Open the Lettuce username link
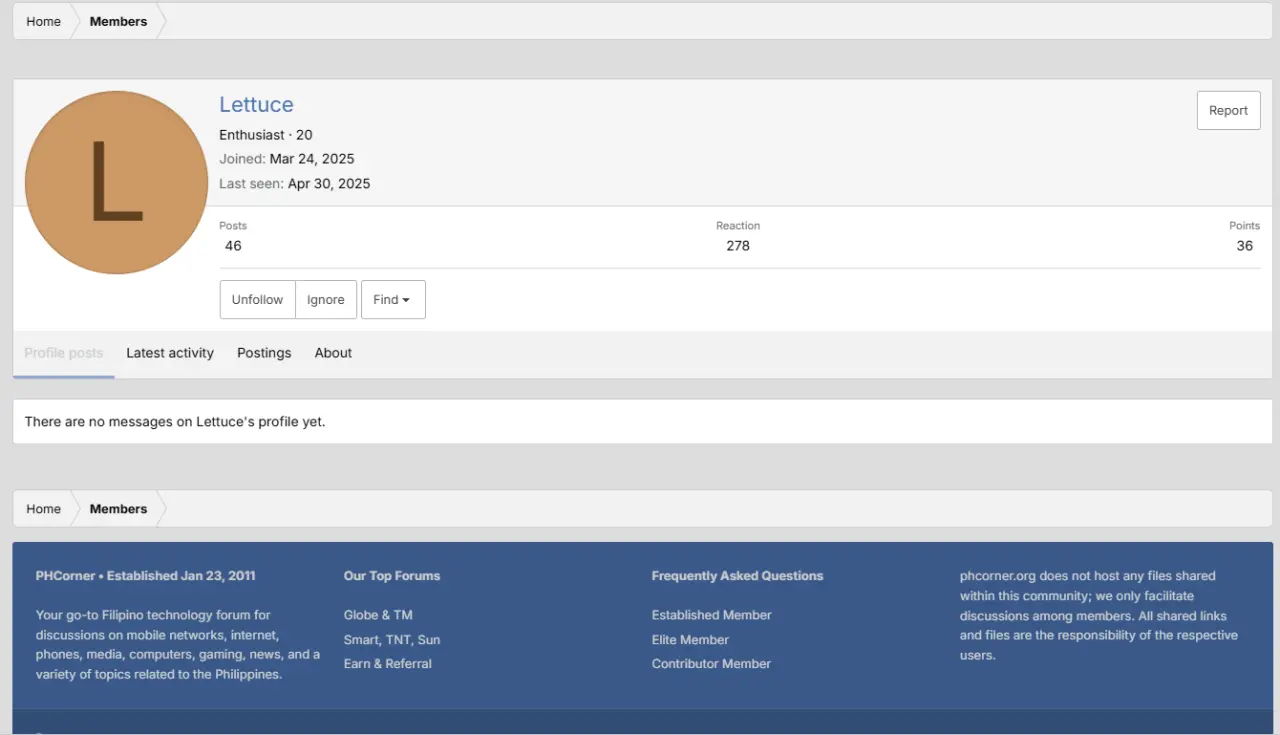This screenshot has width=1280, height=735. [x=256, y=105]
